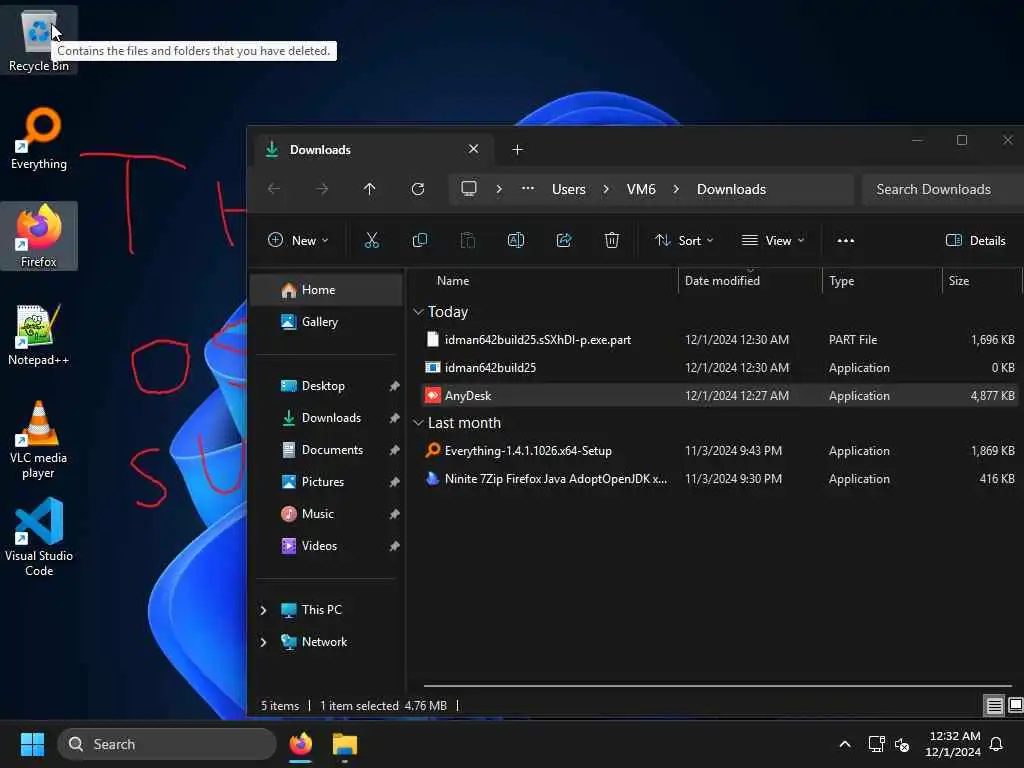Click the Copy icon in File Explorer toolbar
The image size is (1024, 768).
420,240
